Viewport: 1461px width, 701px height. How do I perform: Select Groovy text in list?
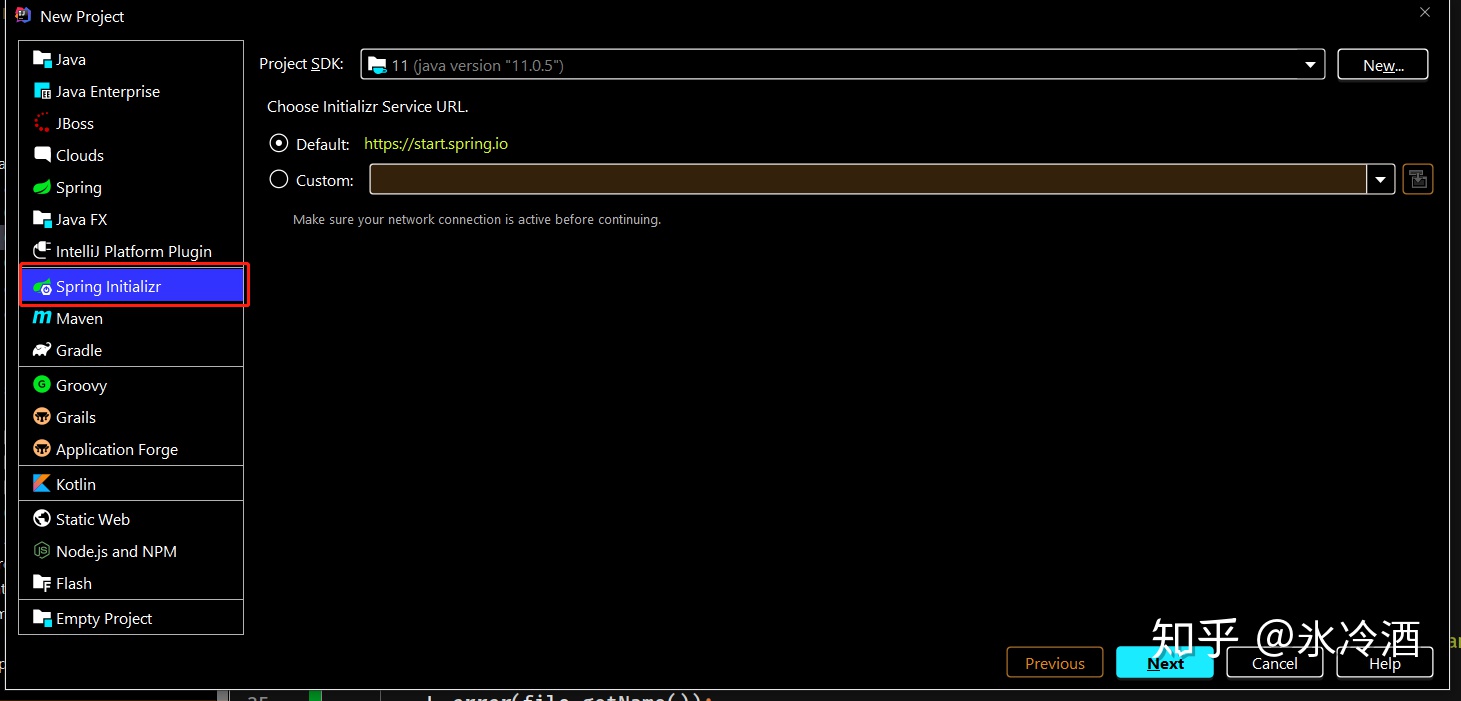pyautogui.click(x=81, y=385)
